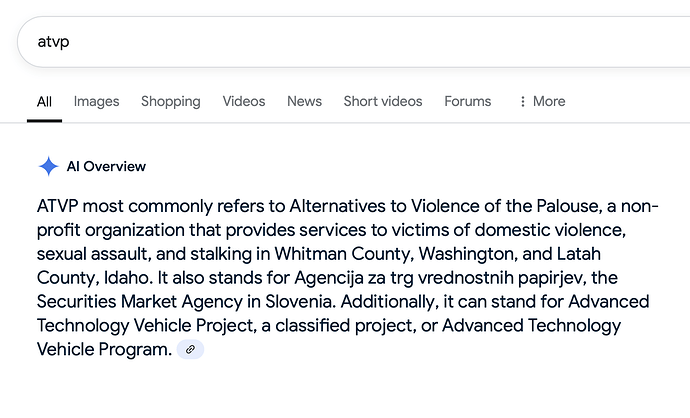The height and width of the screenshot is (418, 690).
Task: Switch to the Shopping tab
Action: (x=171, y=102)
